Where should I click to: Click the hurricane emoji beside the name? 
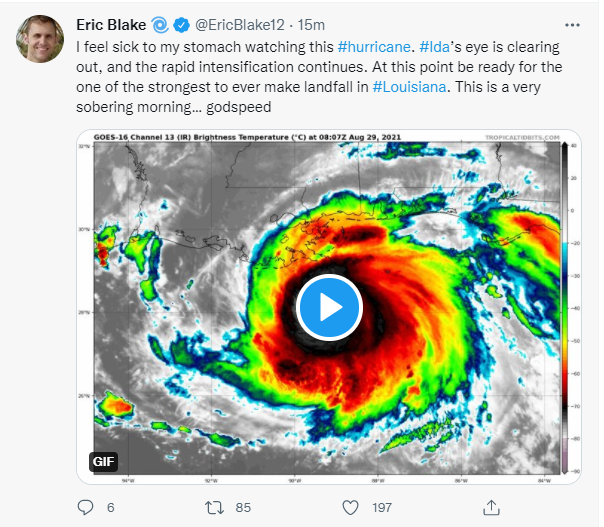pos(161,24)
